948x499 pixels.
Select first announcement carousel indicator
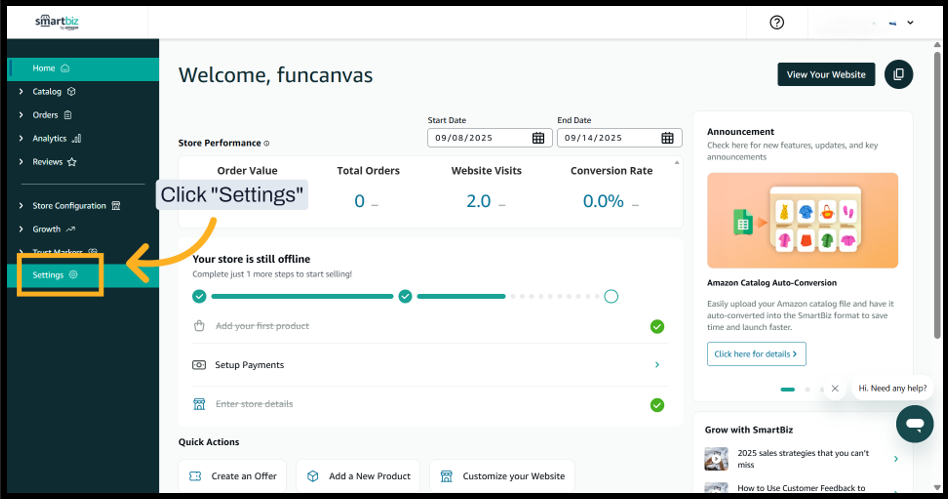pos(787,389)
